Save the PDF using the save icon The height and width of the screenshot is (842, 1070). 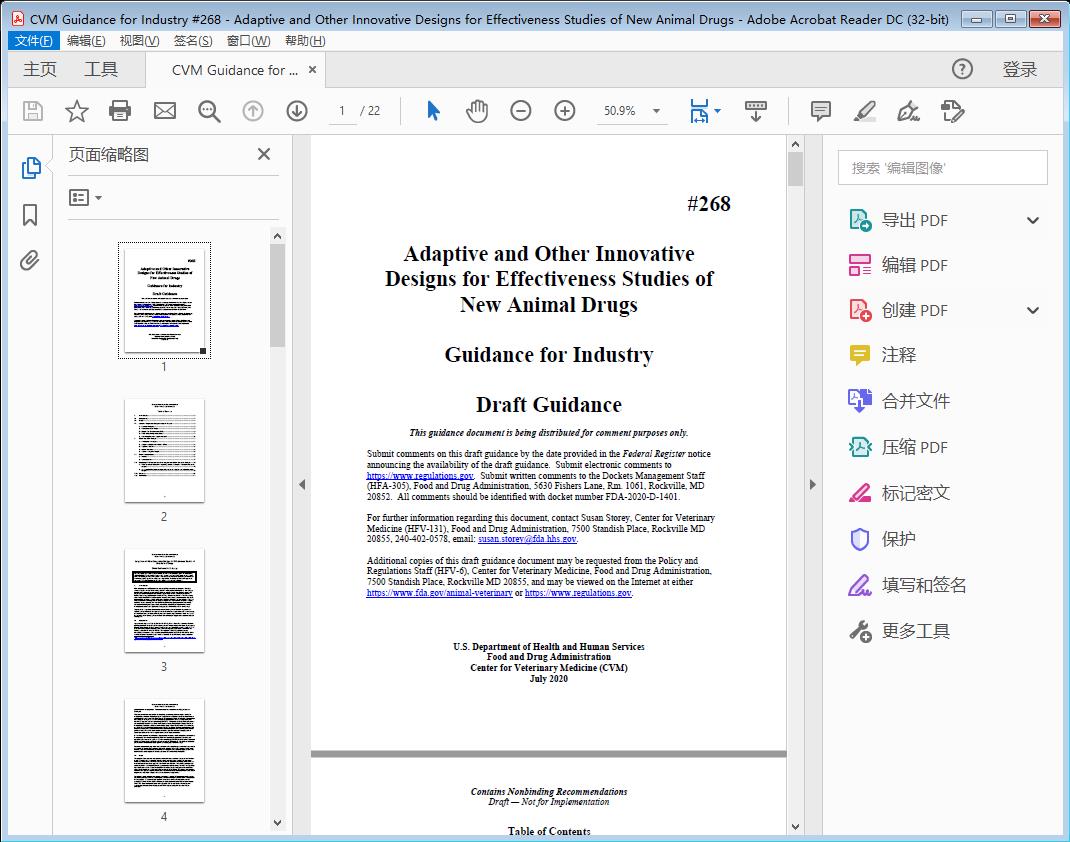tap(31, 111)
